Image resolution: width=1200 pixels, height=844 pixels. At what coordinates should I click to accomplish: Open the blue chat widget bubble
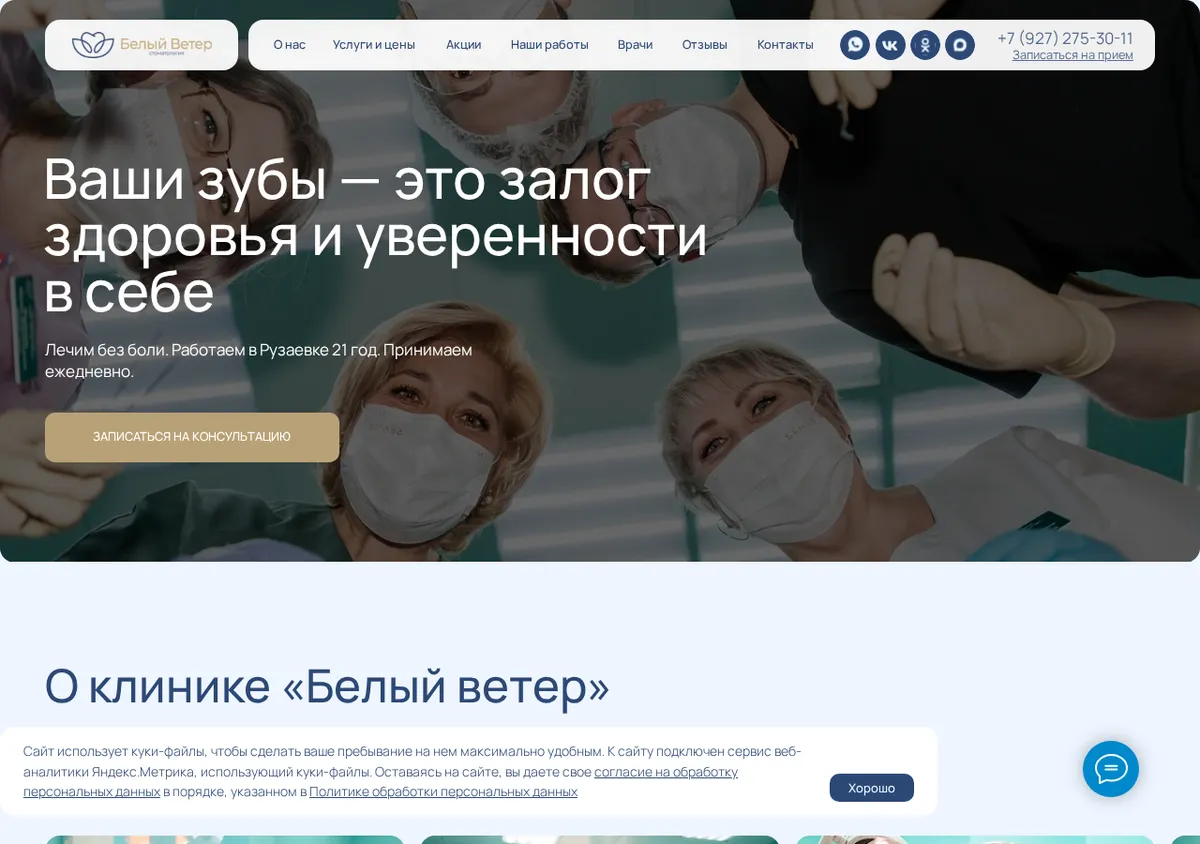tap(1111, 769)
